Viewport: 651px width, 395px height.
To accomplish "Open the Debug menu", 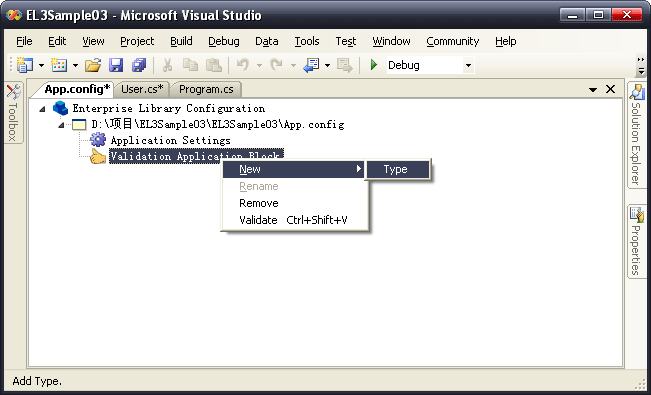I will 224,41.
